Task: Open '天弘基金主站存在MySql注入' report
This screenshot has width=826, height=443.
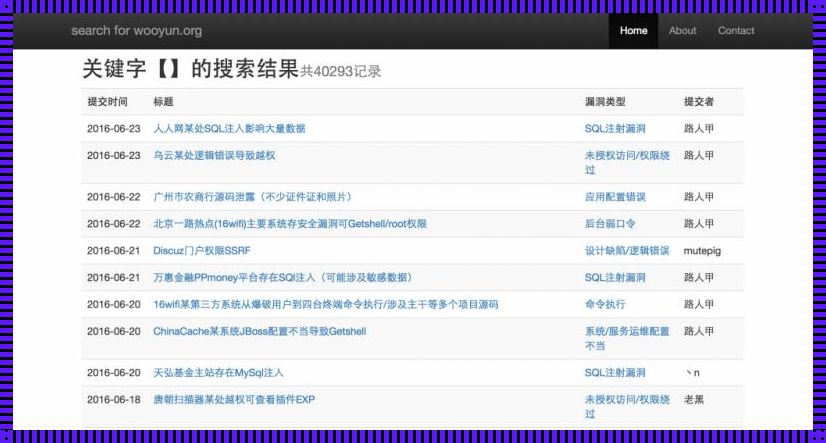Action: pos(218,373)
